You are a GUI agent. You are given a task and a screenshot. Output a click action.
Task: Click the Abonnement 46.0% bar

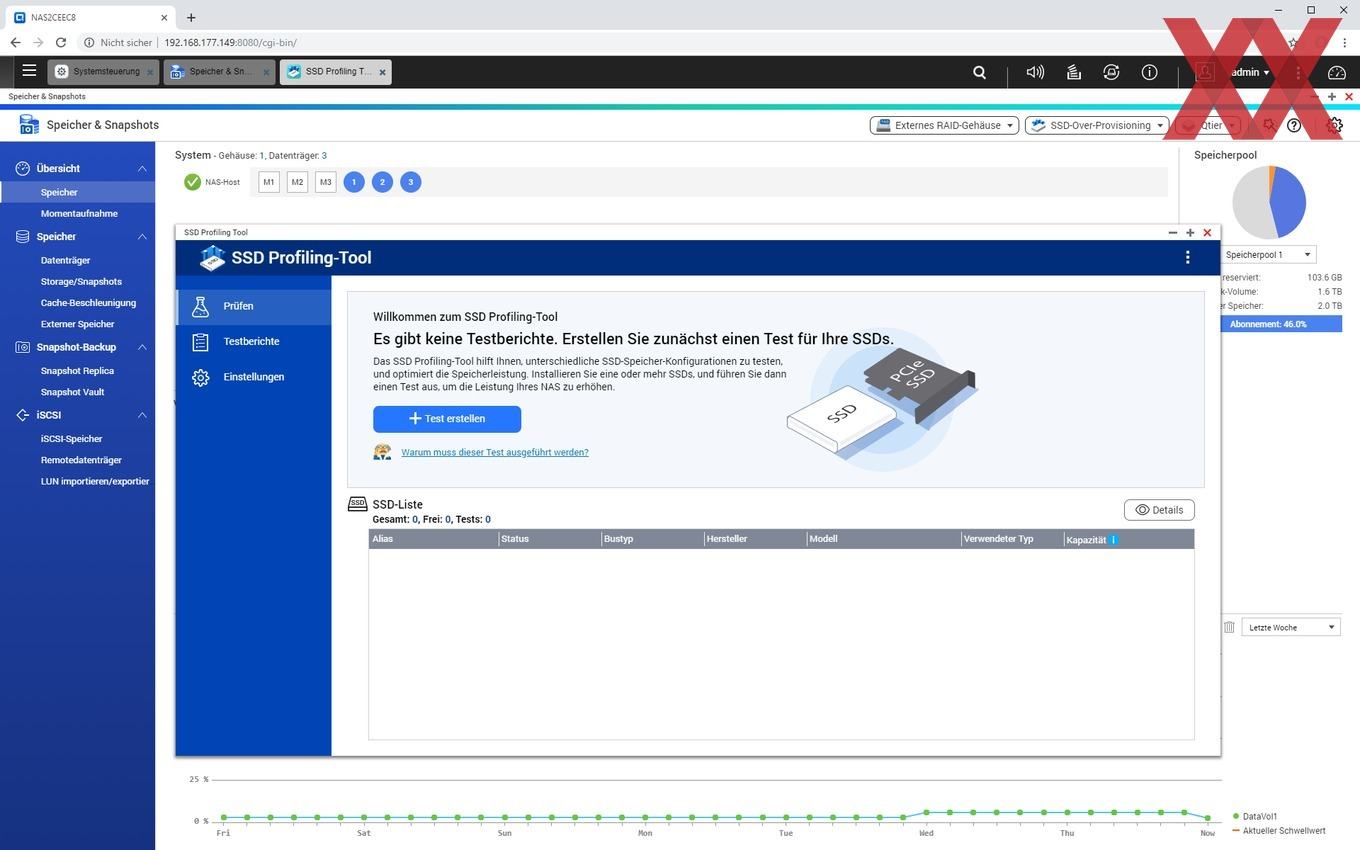point(1281,324)
